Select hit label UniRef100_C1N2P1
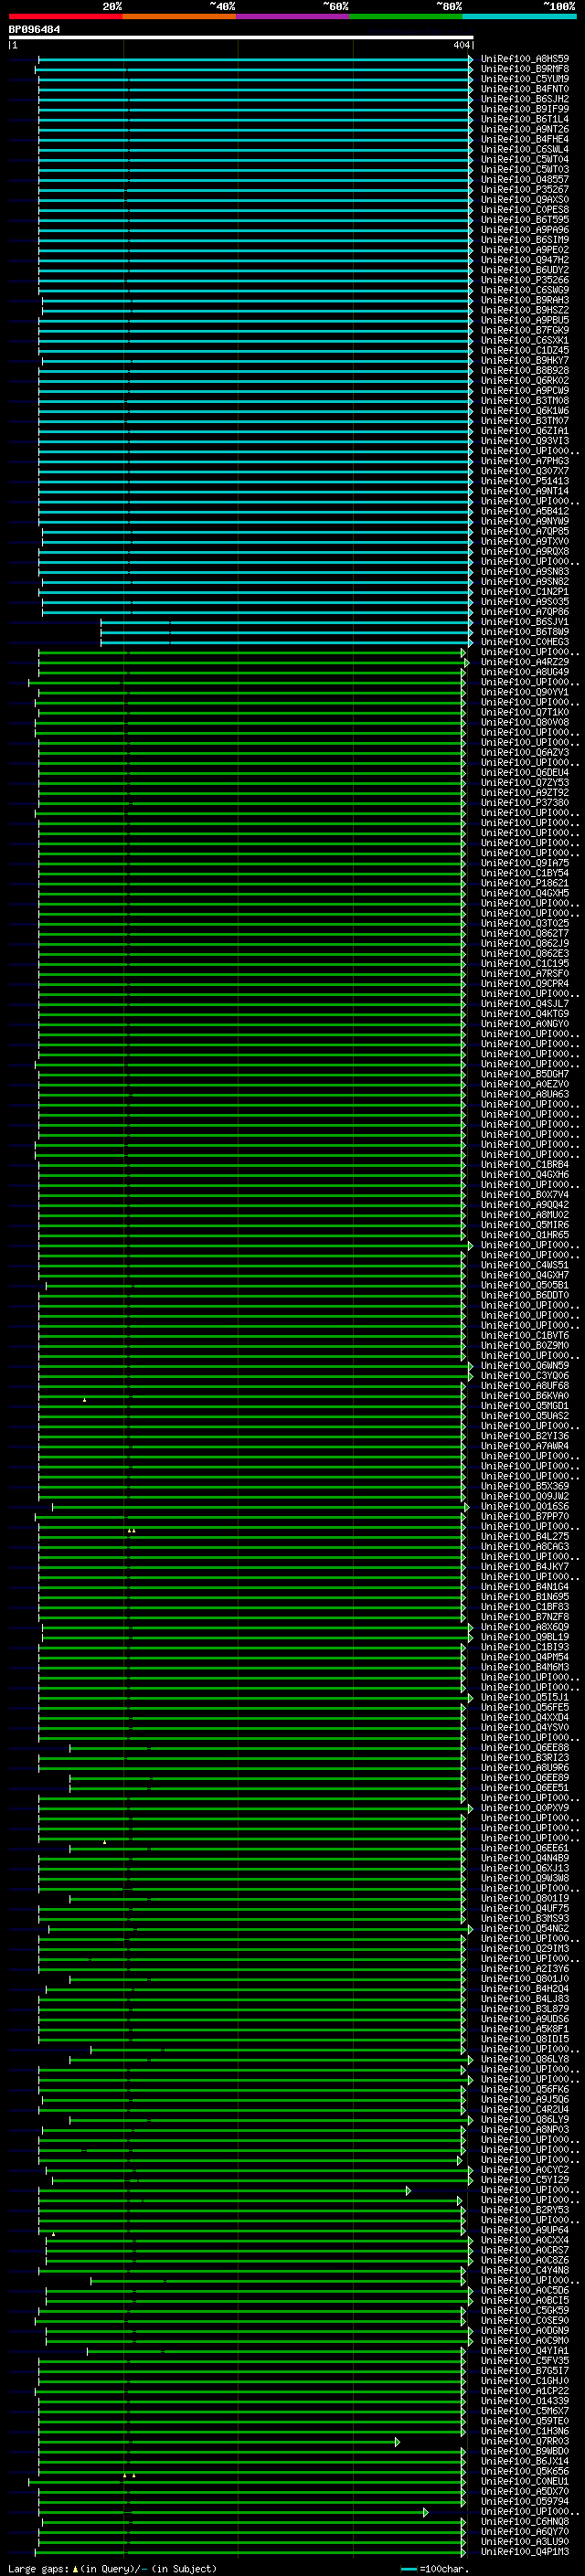Image resolution: width=585 pixels, height=2576 pixels. (525, 591)
